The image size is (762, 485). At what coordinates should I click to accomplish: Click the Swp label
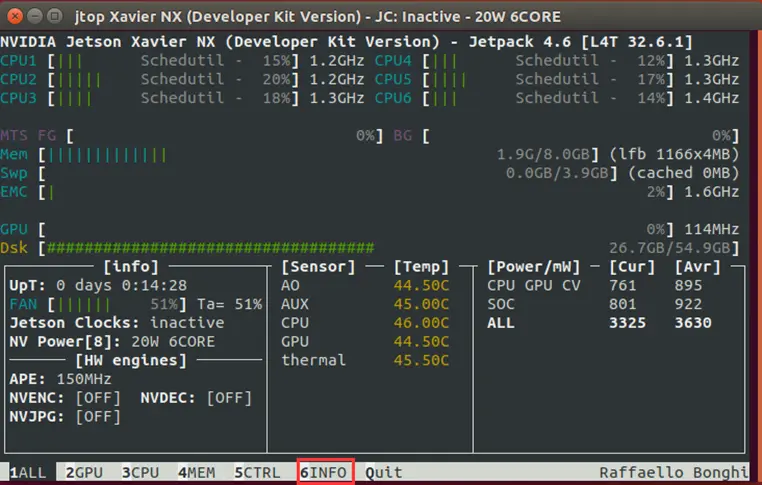point(14,173)
